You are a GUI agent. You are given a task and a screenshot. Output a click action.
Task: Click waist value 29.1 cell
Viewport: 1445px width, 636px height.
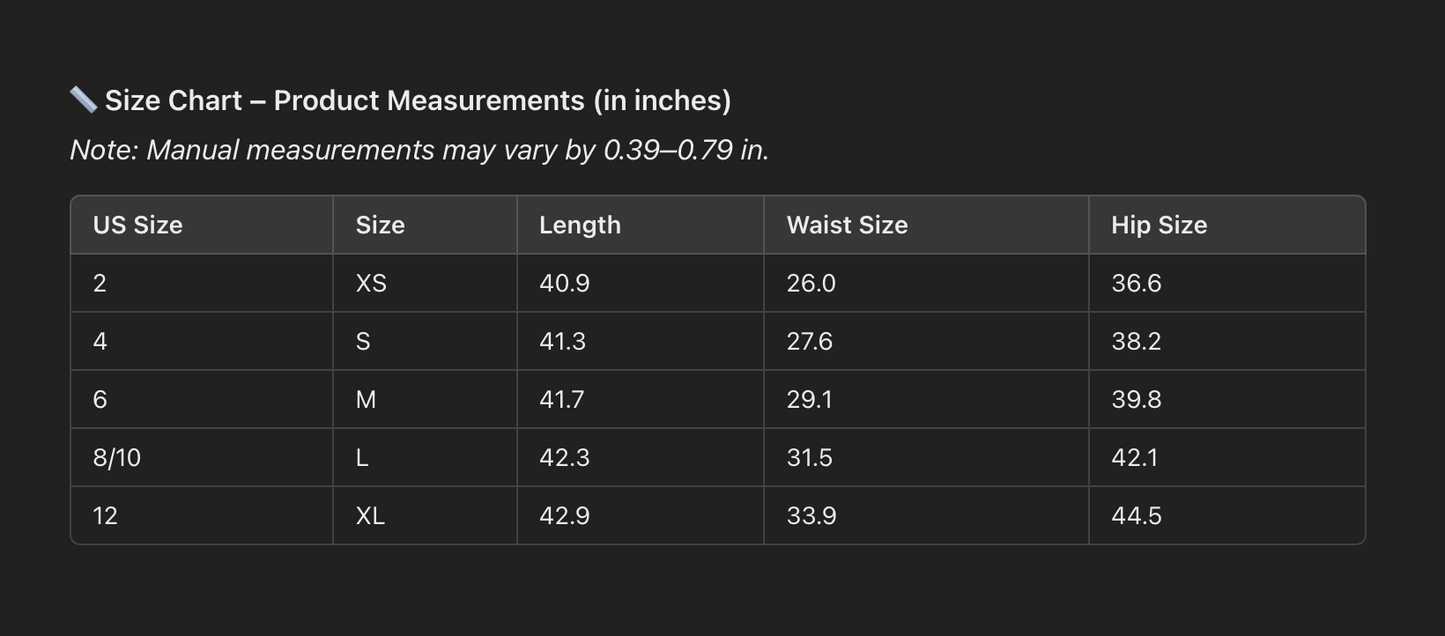point(809,400)
